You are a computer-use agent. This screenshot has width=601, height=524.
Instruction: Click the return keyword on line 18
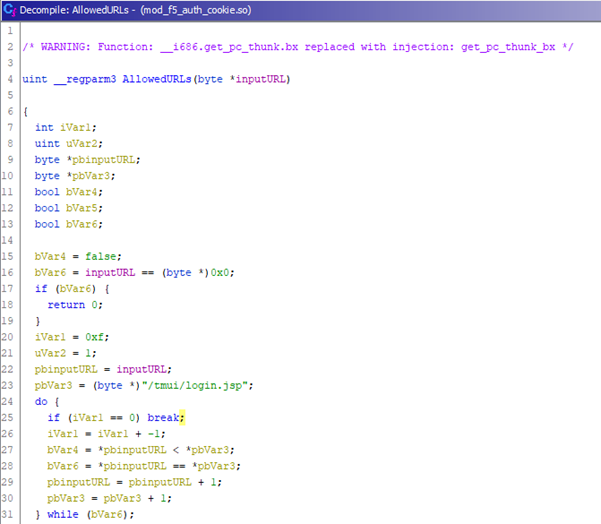(x=66, y=306)
